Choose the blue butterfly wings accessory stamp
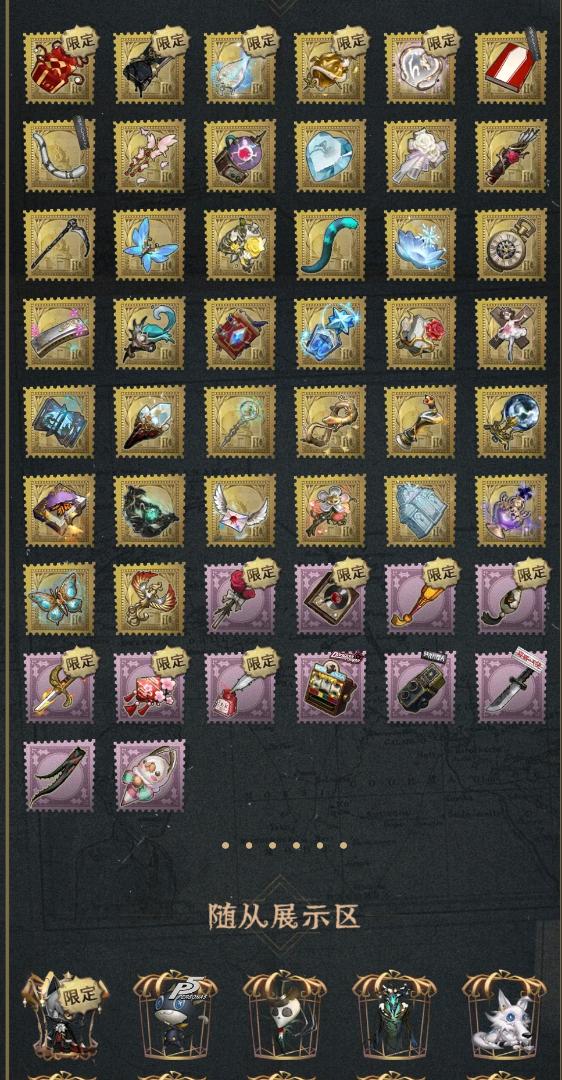This screenshot has height=1080, width=562. click(149, 245)
